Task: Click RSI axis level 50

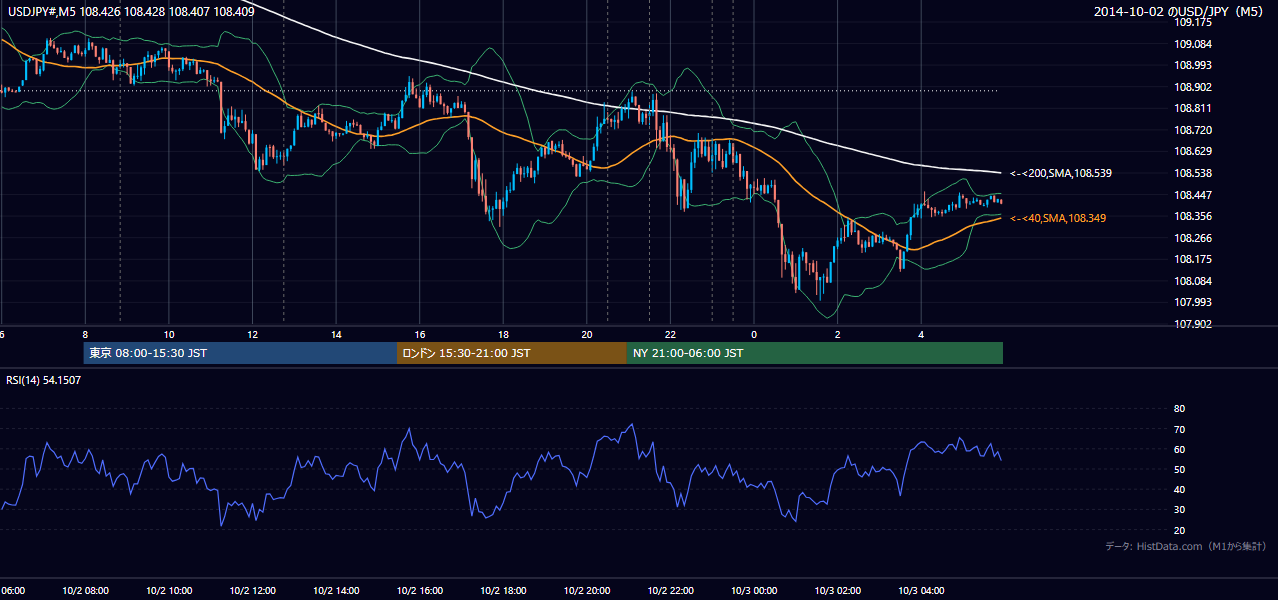Action: pyautogui.click(x=1179, y=469)
